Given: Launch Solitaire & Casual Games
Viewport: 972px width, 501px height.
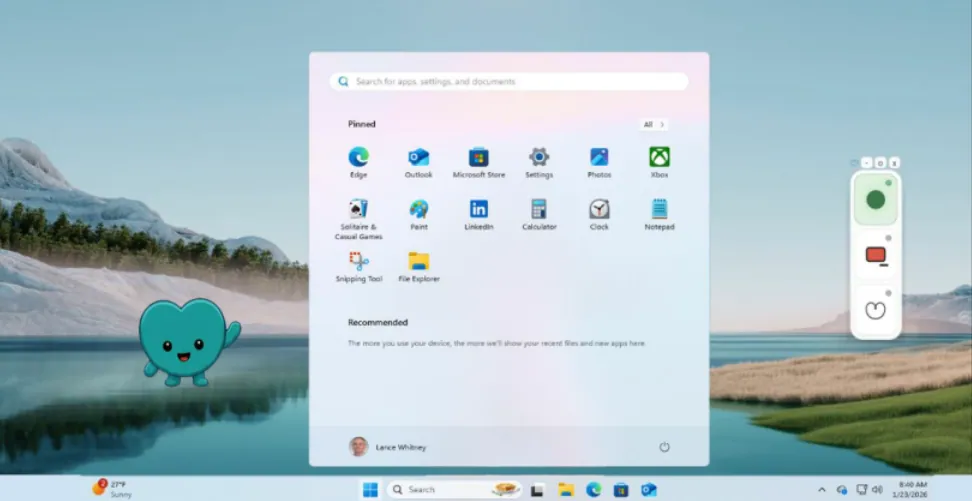Looking at the screenshot, I should click(x=358, y=219).
